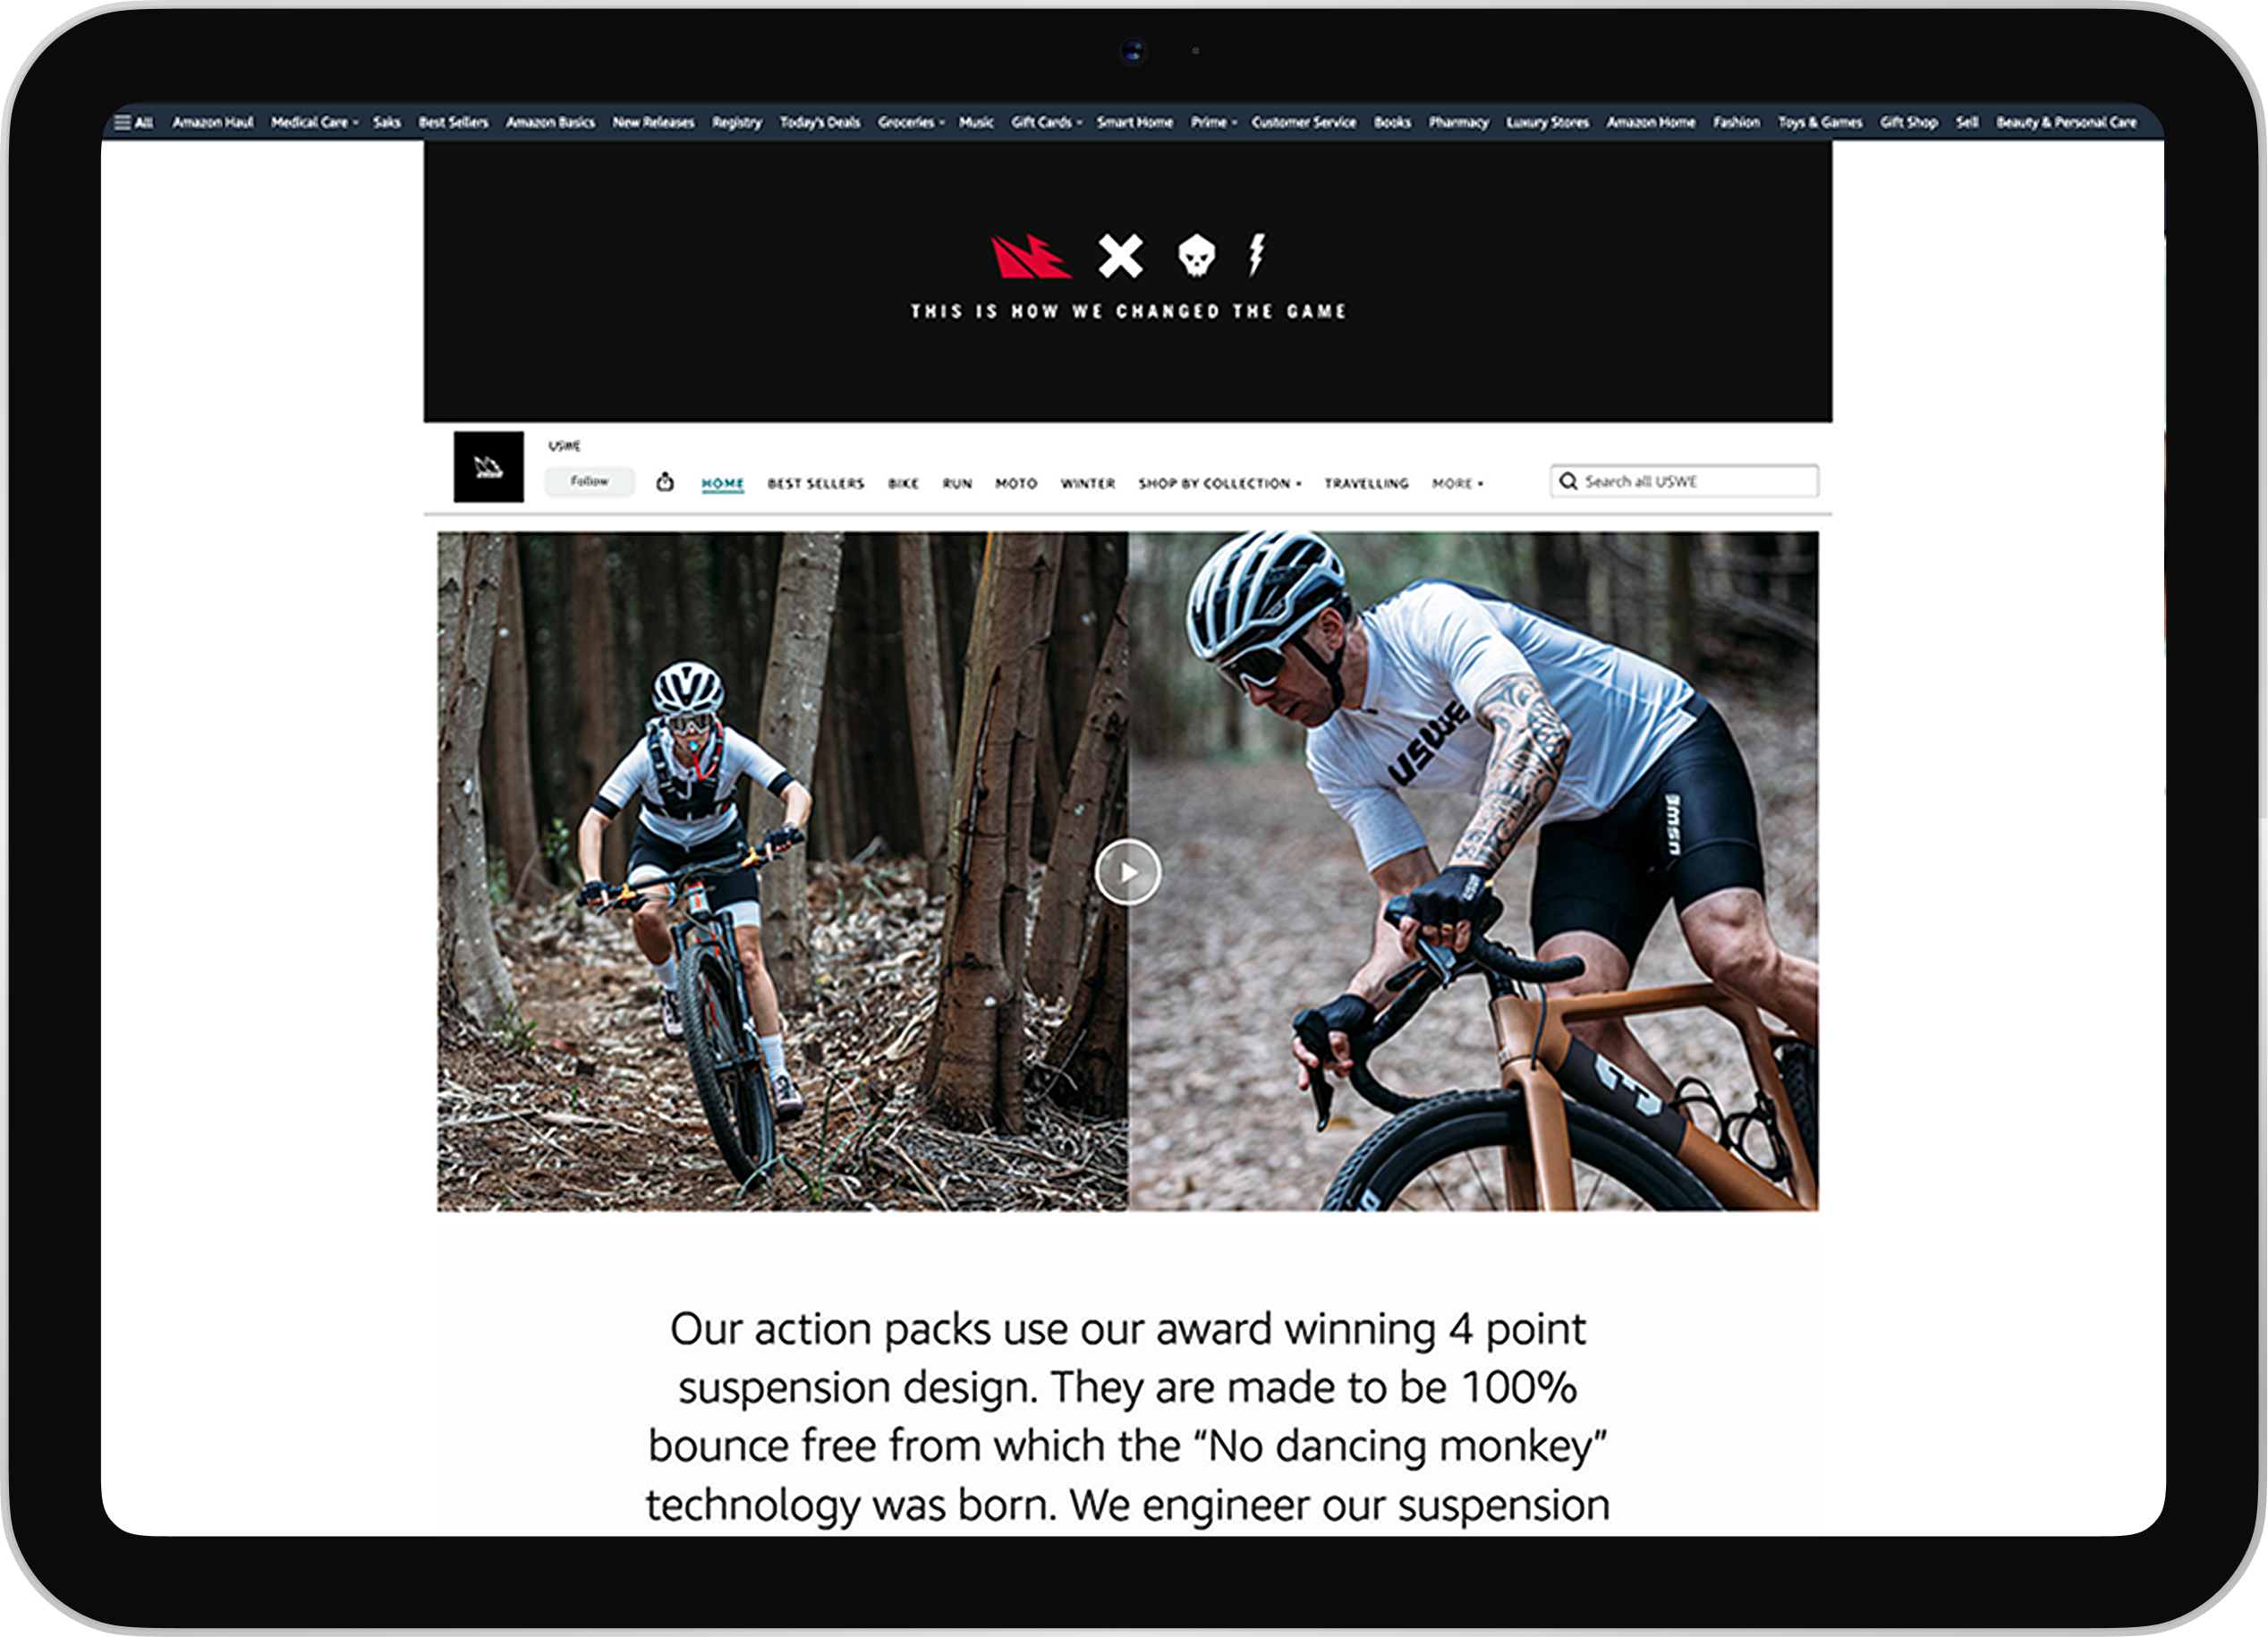Click the red USWE logo in banner
2268x1637 pixels.
(1030, 257)
